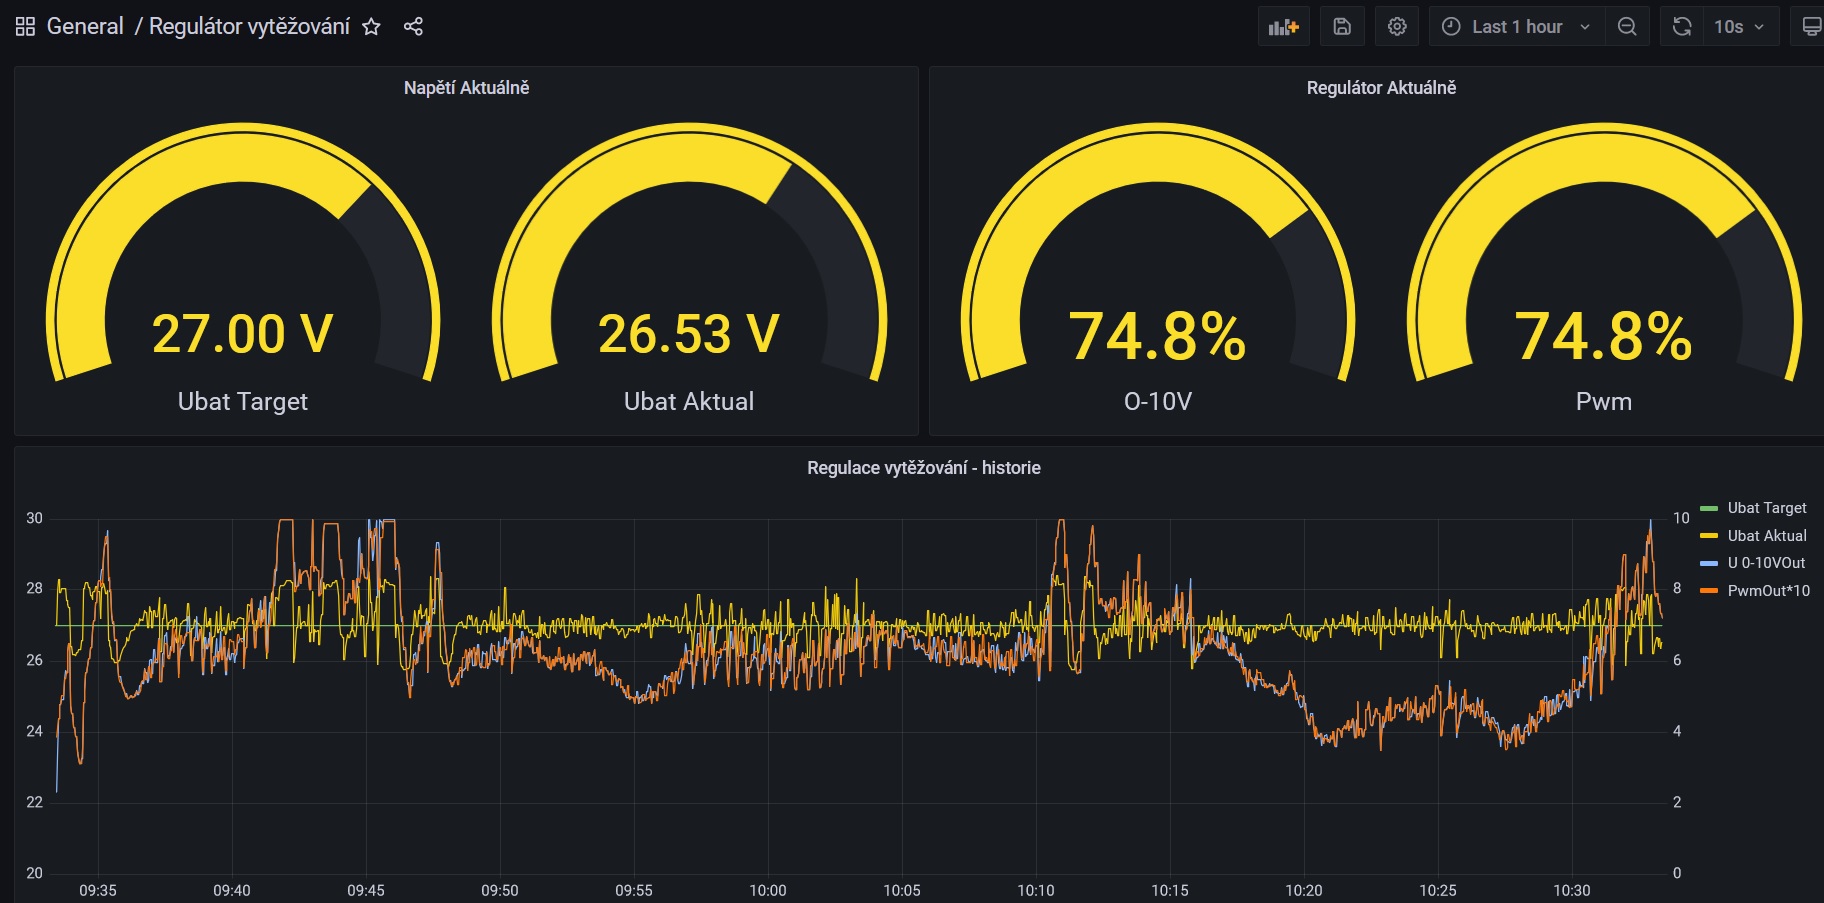The width and height of the screenshot is (1824, 903).
Task: Open the Regulátor Aktuálně panel title menu
Action: click(1381, 88)
